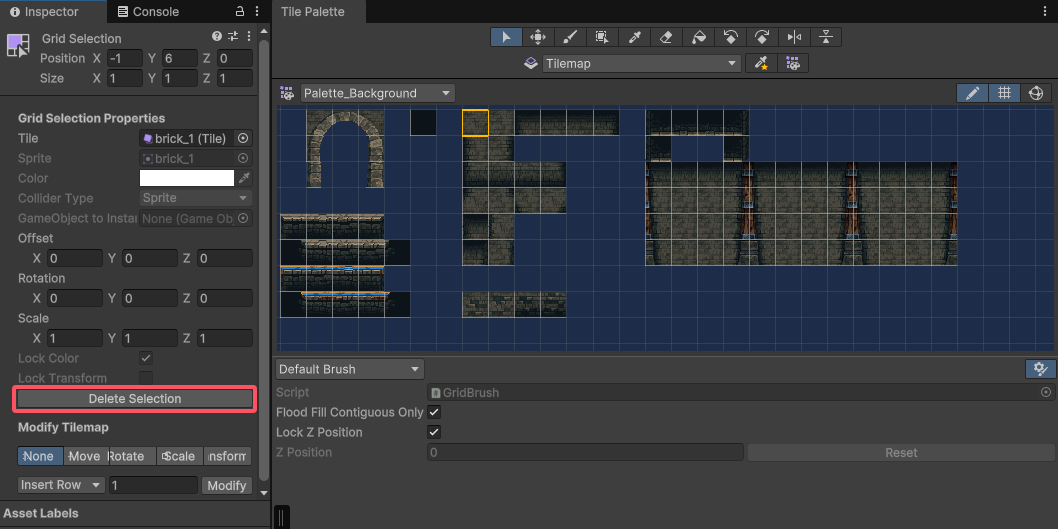1058x529 pixels.
Task: Click the Color eyedropper icon
Action: click(x=245, y=178)
